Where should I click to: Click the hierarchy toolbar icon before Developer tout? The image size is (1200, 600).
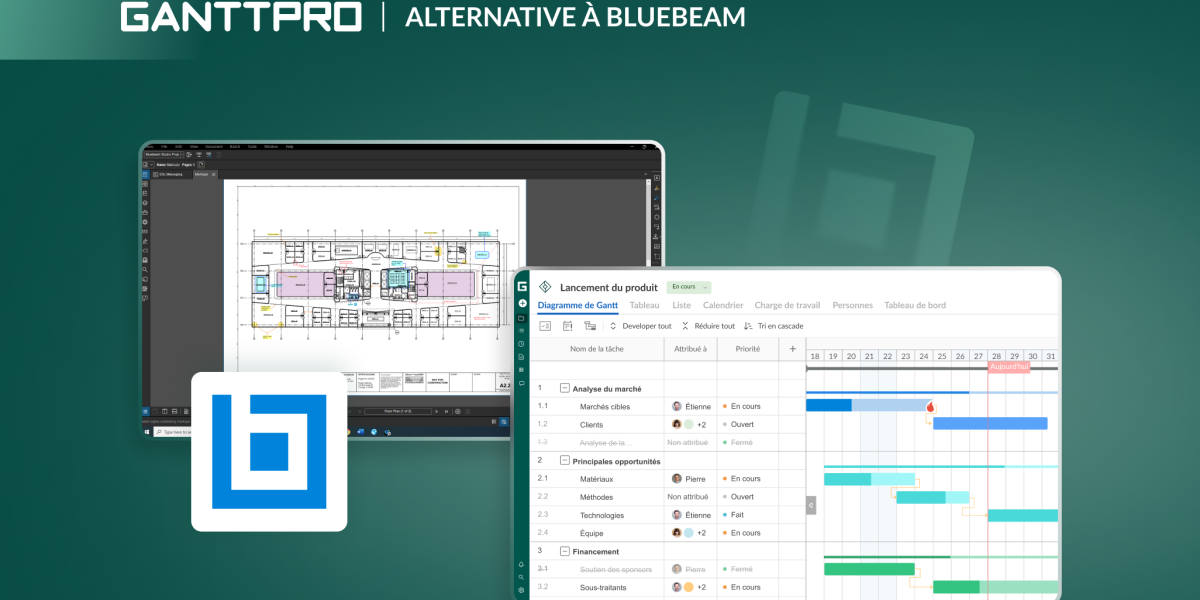click(x=590, y=326)
